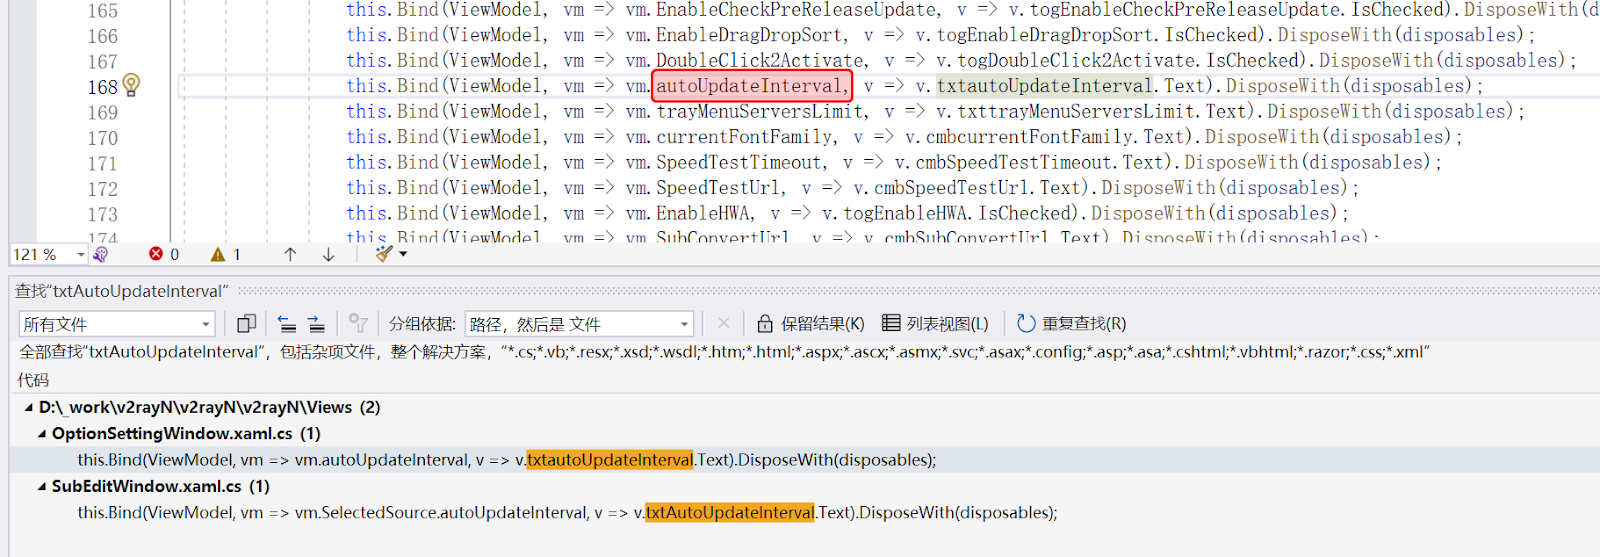
Task: Click the code cleanup broom icon
Action: coord(383,254)
